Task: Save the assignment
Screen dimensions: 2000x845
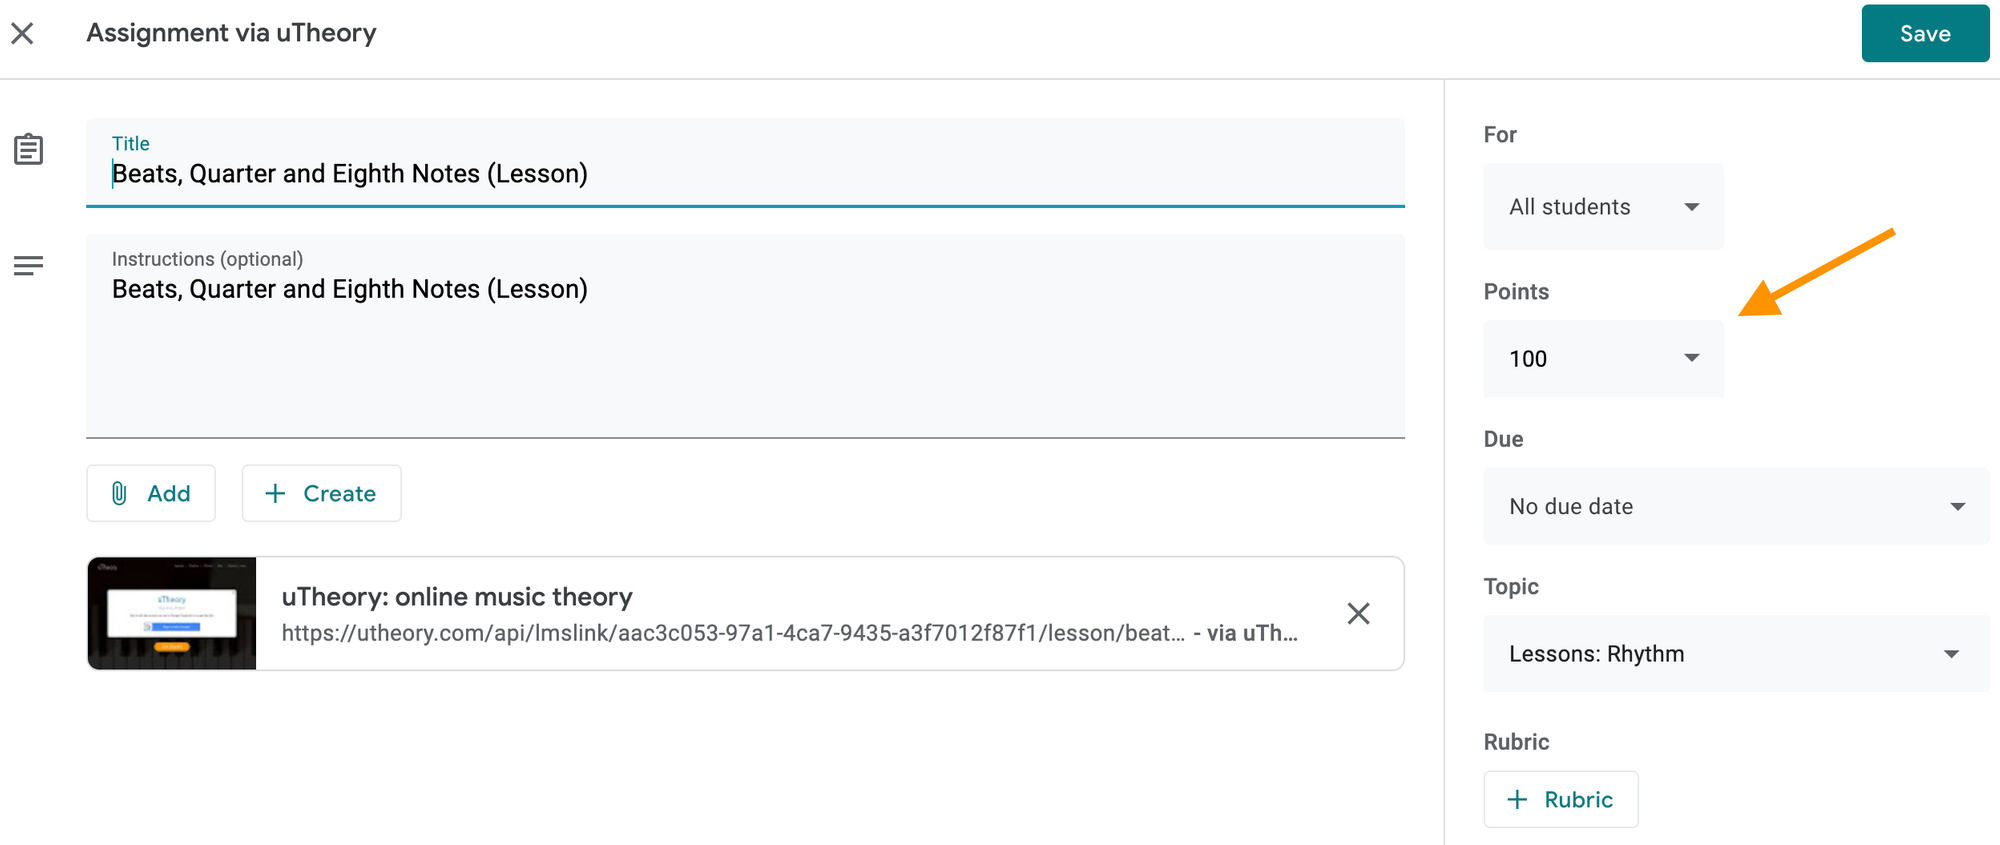Action: point(1925,33)
